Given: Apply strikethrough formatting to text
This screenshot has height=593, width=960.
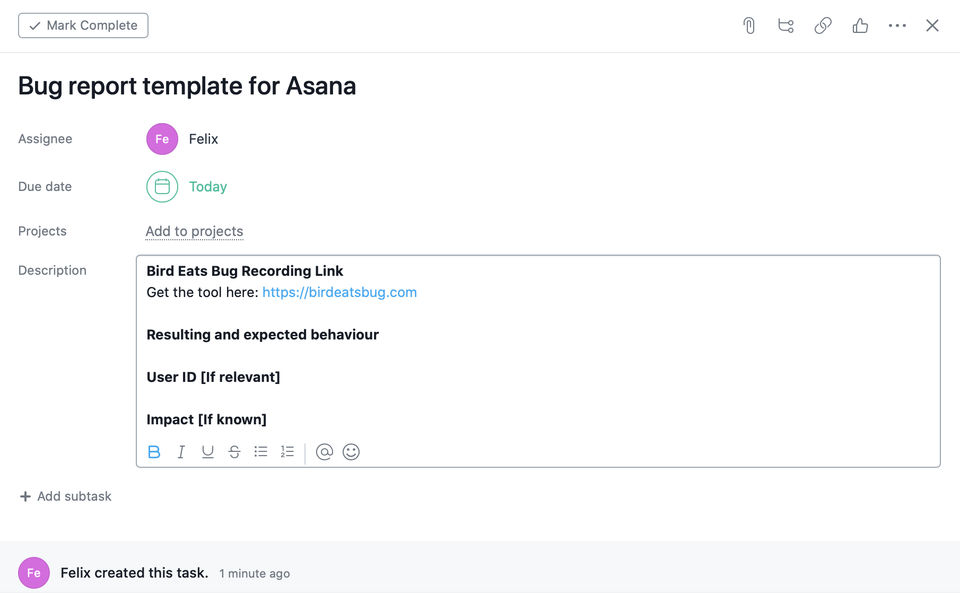Looking at the screenshot, I should (234, 452).
